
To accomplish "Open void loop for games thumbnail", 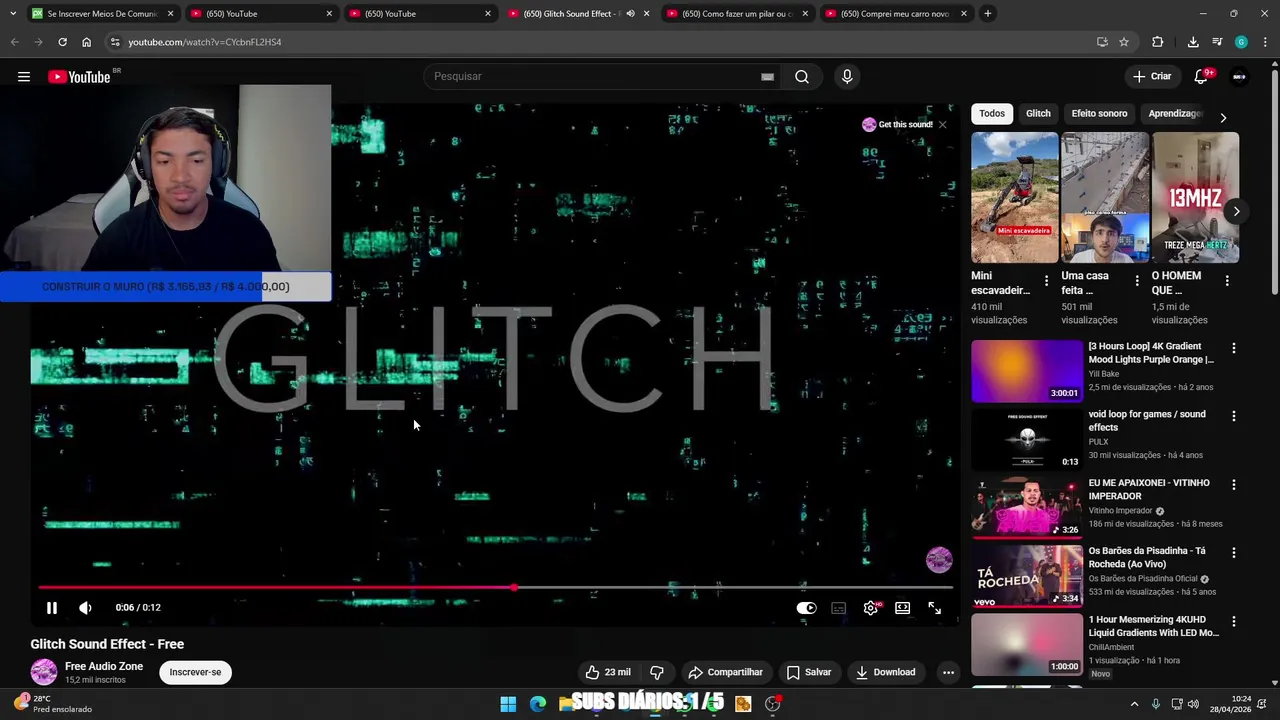I will click(x=1027, y=439).
